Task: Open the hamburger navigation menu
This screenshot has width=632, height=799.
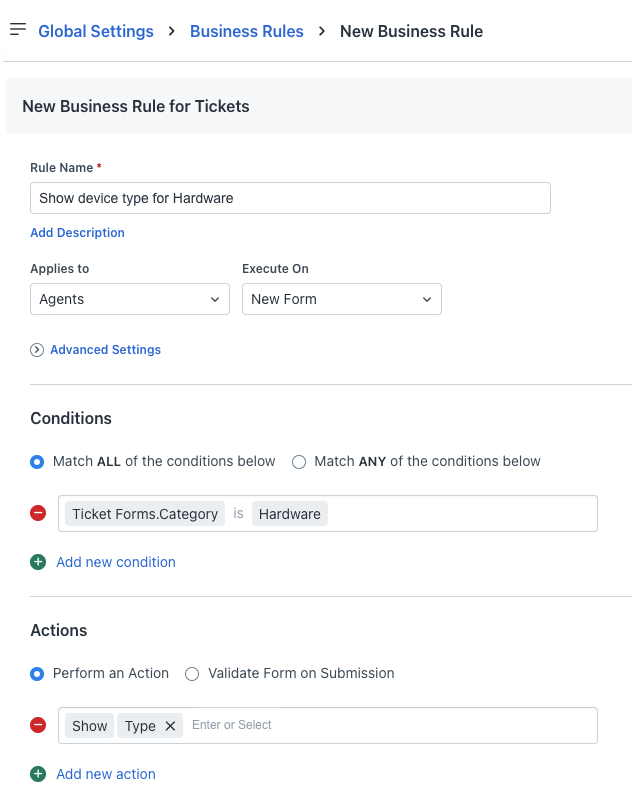Action: (17, 30)
